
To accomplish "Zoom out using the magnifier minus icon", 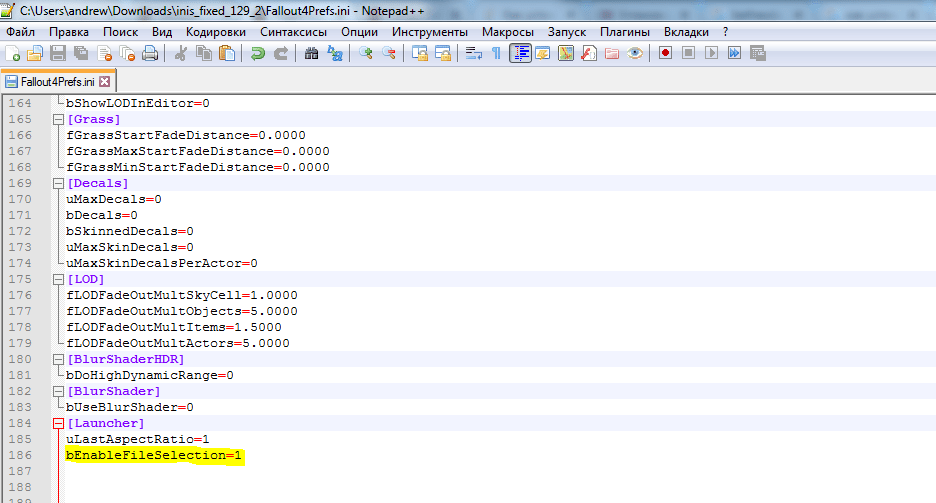I will tap(389, 54).
